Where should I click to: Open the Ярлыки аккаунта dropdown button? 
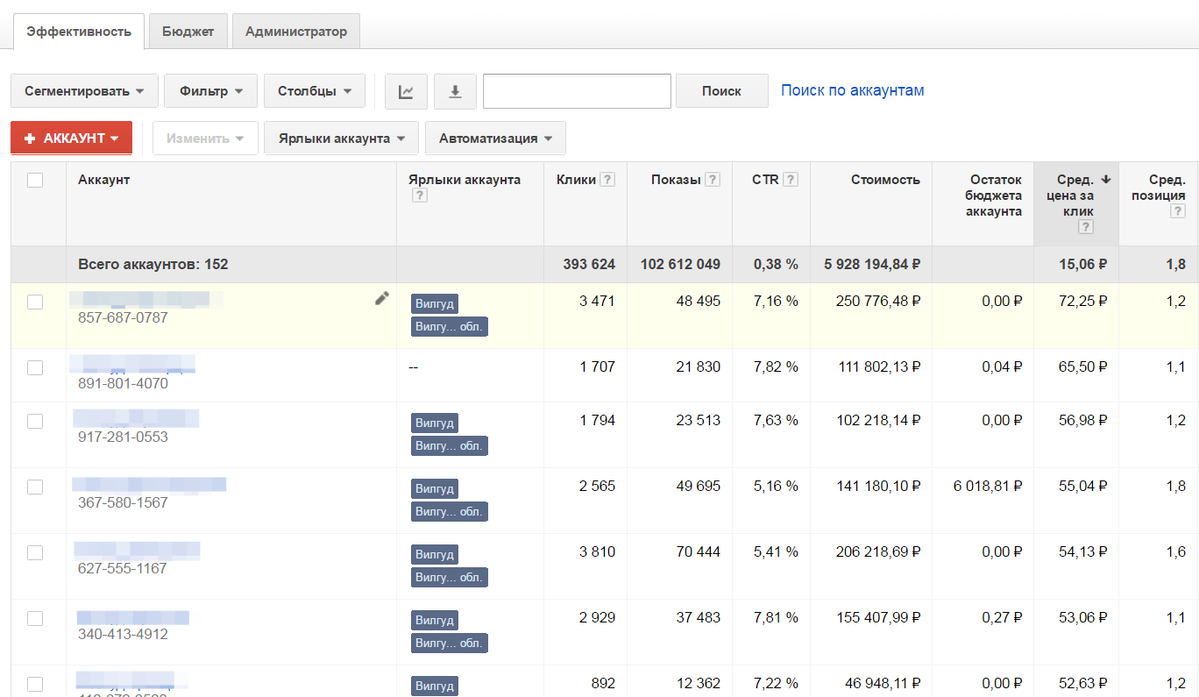tap(341, 138)
